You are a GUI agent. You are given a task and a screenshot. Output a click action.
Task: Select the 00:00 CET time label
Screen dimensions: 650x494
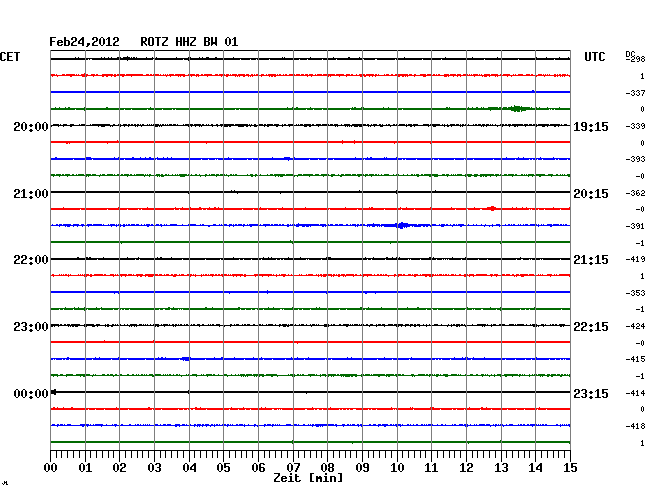click(31, 393)
